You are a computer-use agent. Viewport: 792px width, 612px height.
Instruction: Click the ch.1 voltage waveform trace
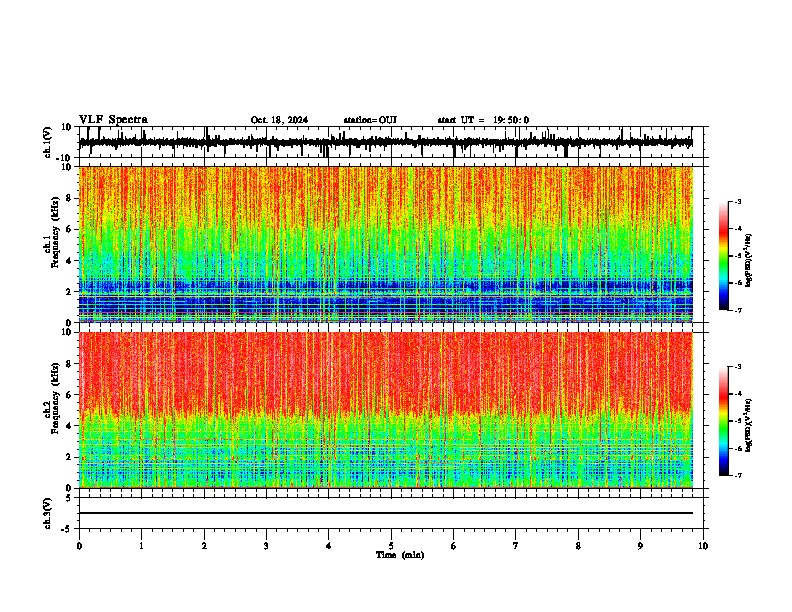point(385,142)
